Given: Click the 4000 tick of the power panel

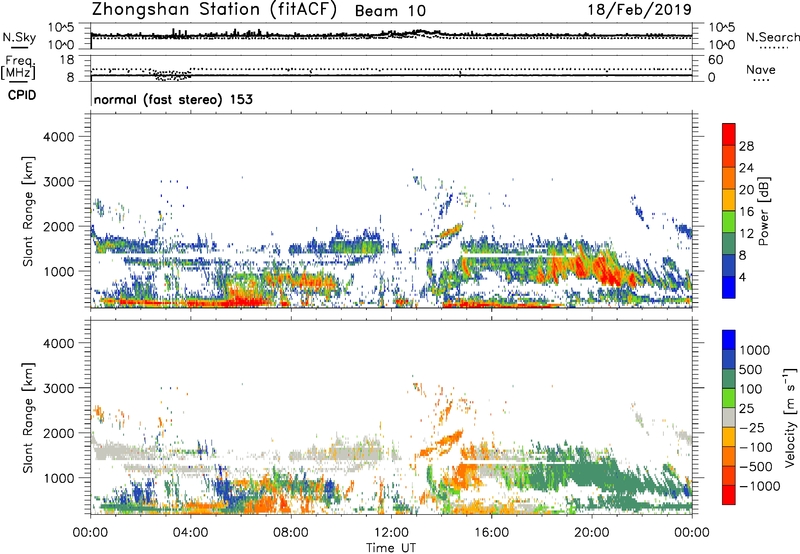Looking at the screenshot, I should click(x=58, y=137).
